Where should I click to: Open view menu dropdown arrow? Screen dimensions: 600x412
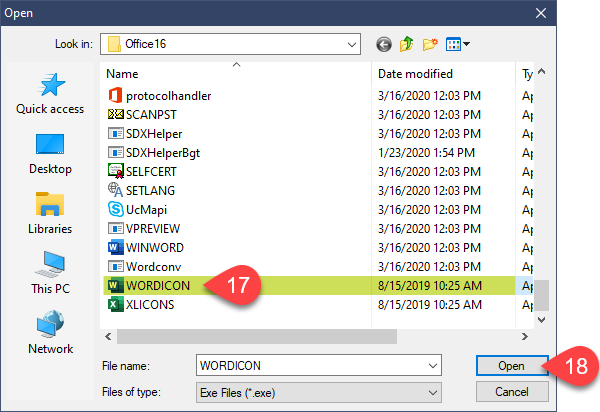466,44
